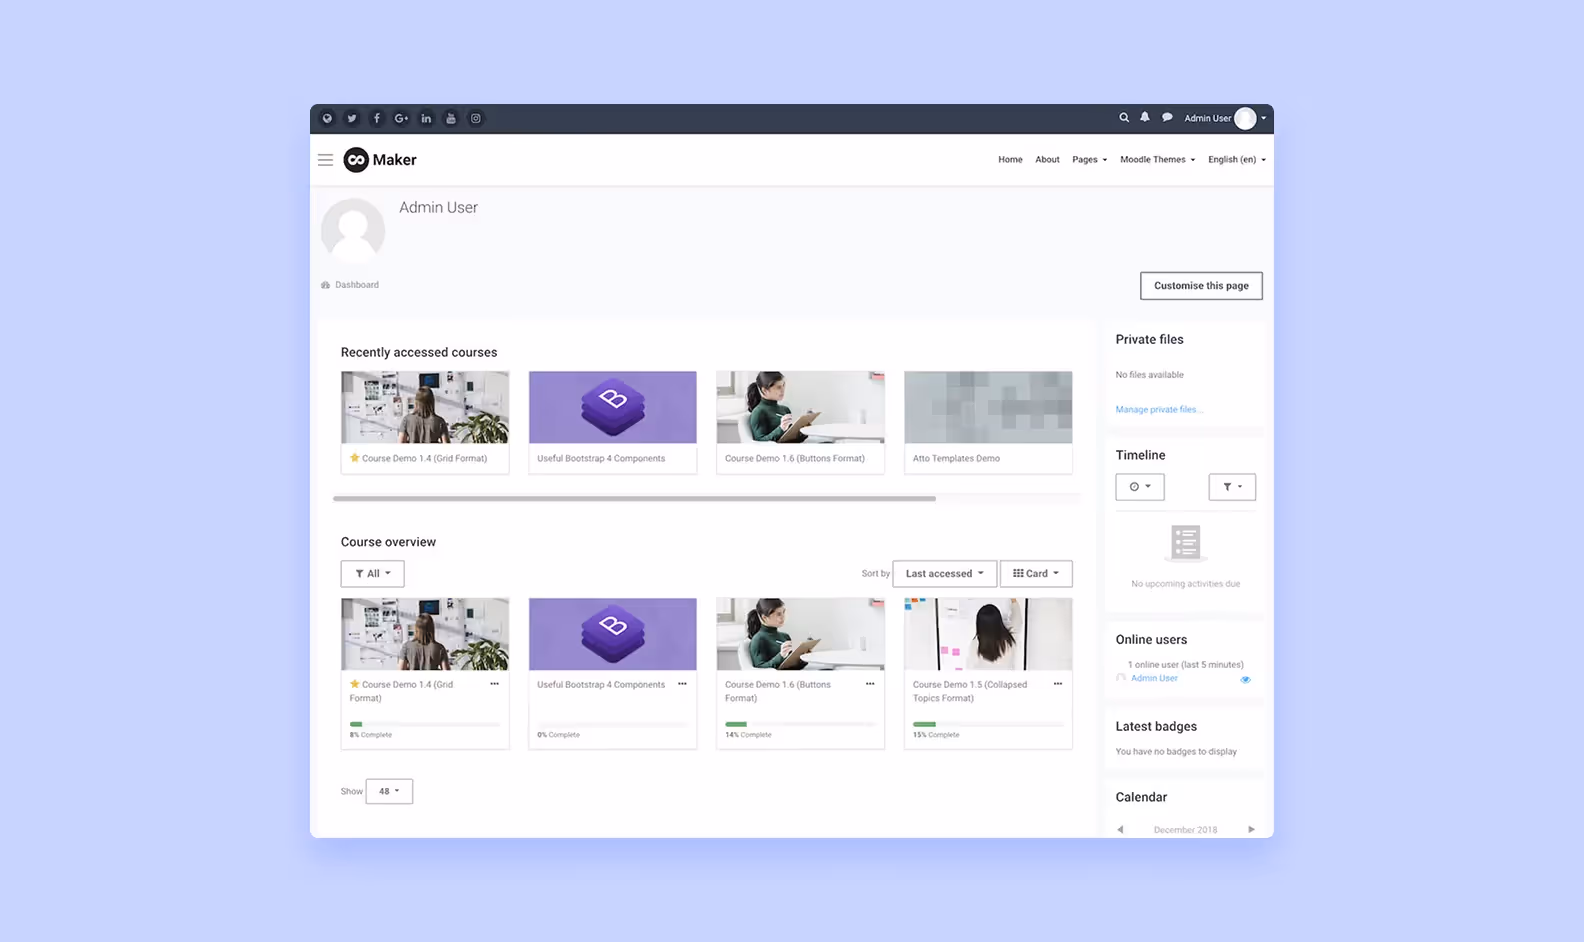1584x942 pixels.
Task: Open recently accessed Course Demo 1.6 thumbnail
Action: click(800, 407)
